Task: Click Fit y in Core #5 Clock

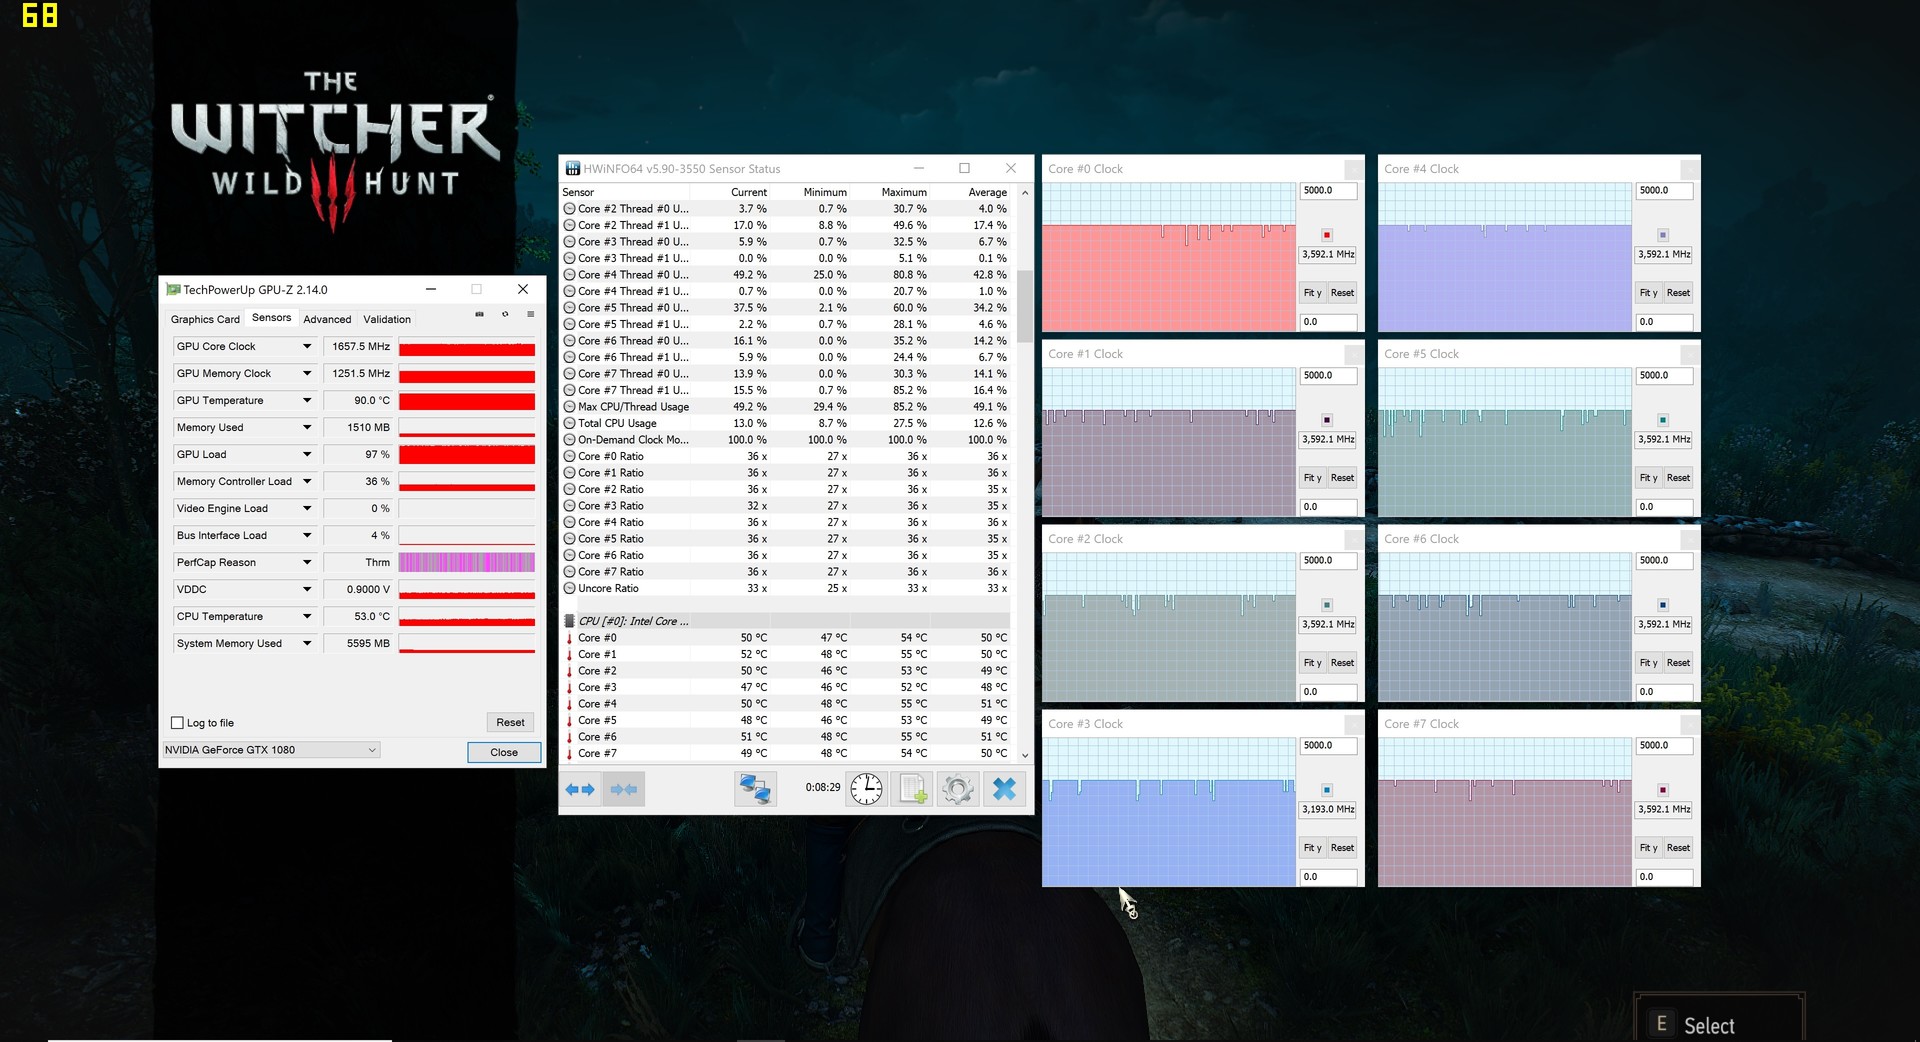Action: coord(1648,478)
